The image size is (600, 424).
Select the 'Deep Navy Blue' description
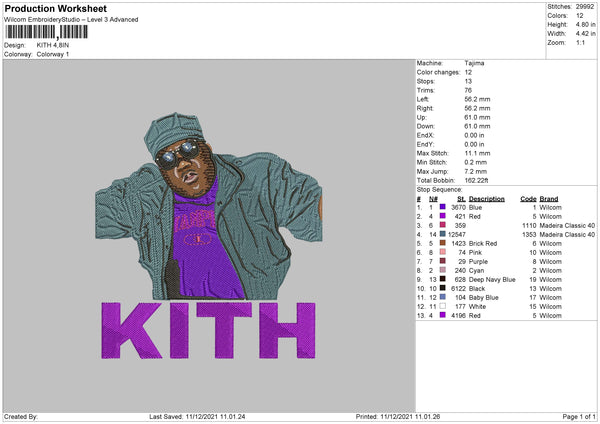click(492, 279)
